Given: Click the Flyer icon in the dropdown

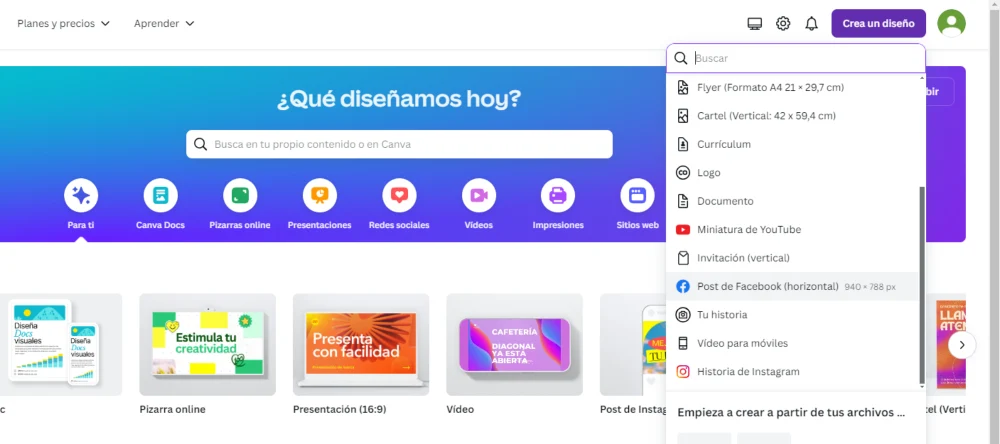Looking at the screenshot, I should 683,87.
